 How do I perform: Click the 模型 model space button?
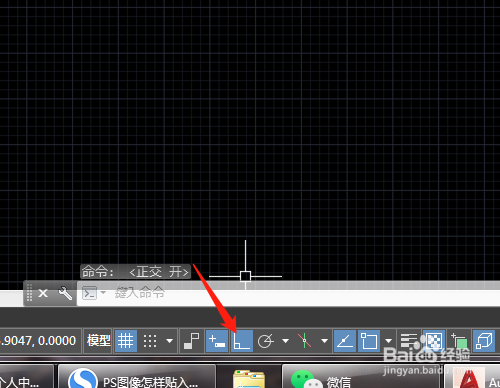[98, 341]
